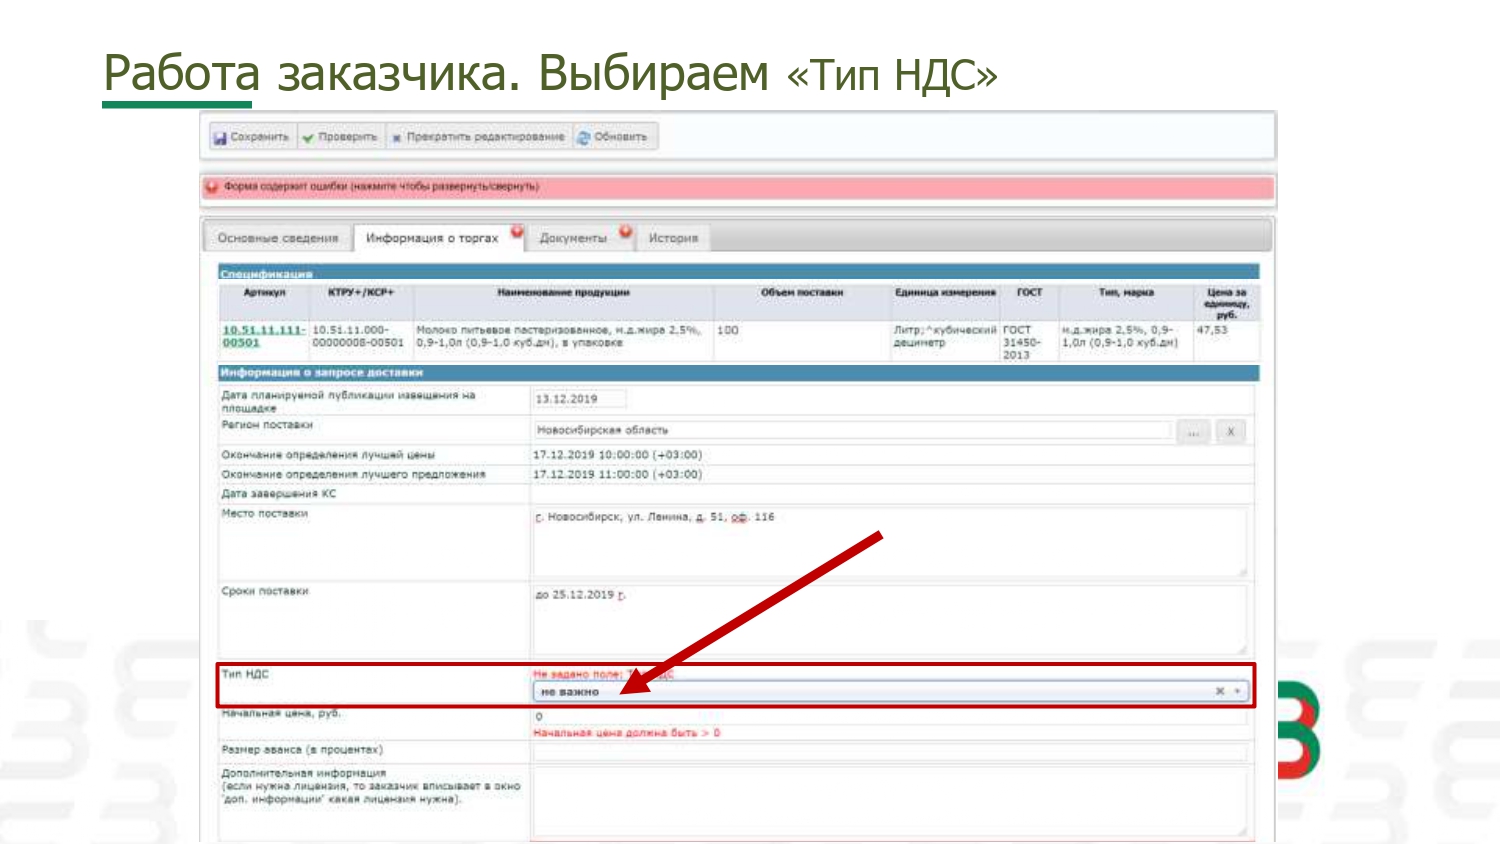Click the green checkmark Проверить icon

coord(308,138)
